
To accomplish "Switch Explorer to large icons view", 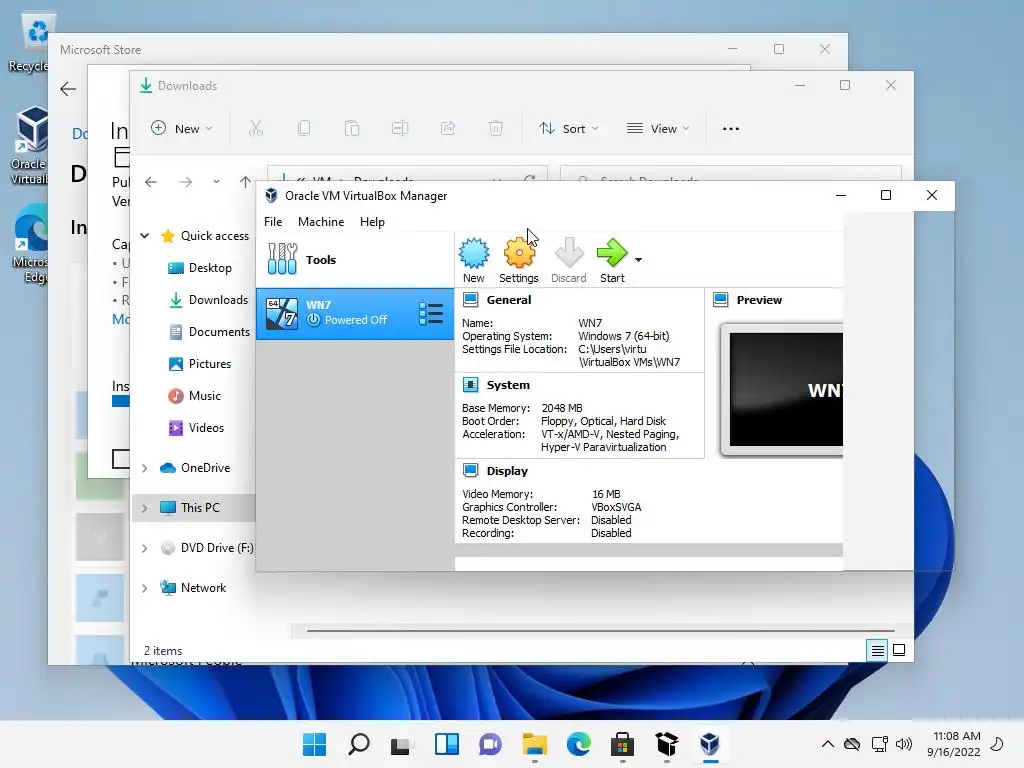I will 899,650.
